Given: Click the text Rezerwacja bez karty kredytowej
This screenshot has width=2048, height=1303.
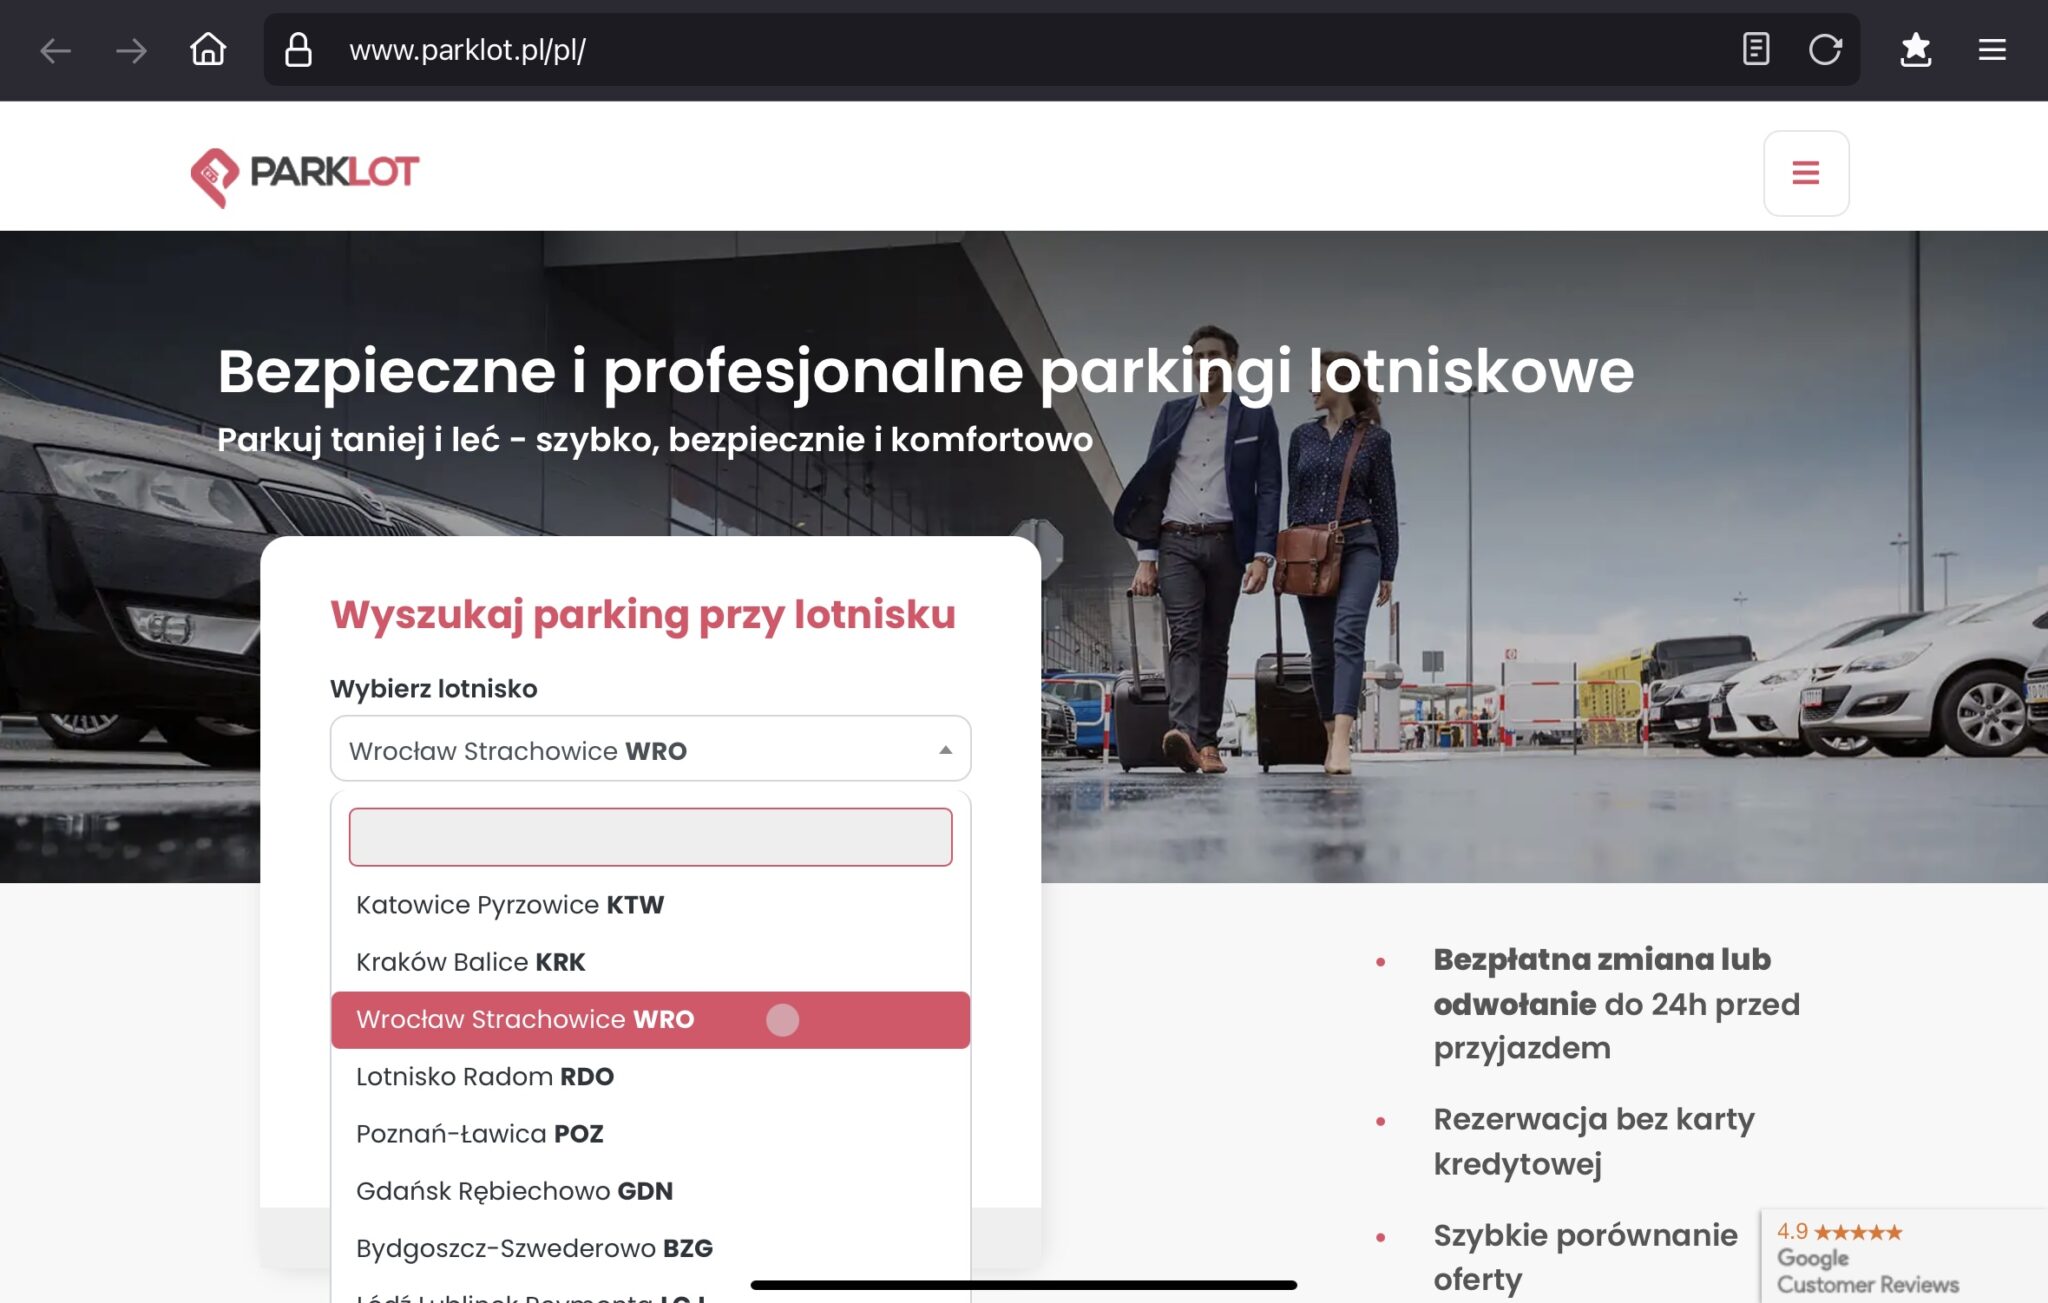Looking at the screenshot, I should coord(1594,1141).
